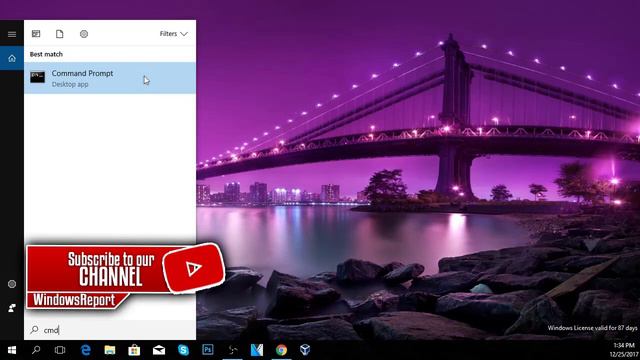640x360 pixels.
Task: Click the YouTube play button on subscribe banner
Action: [x=193, y=268]
